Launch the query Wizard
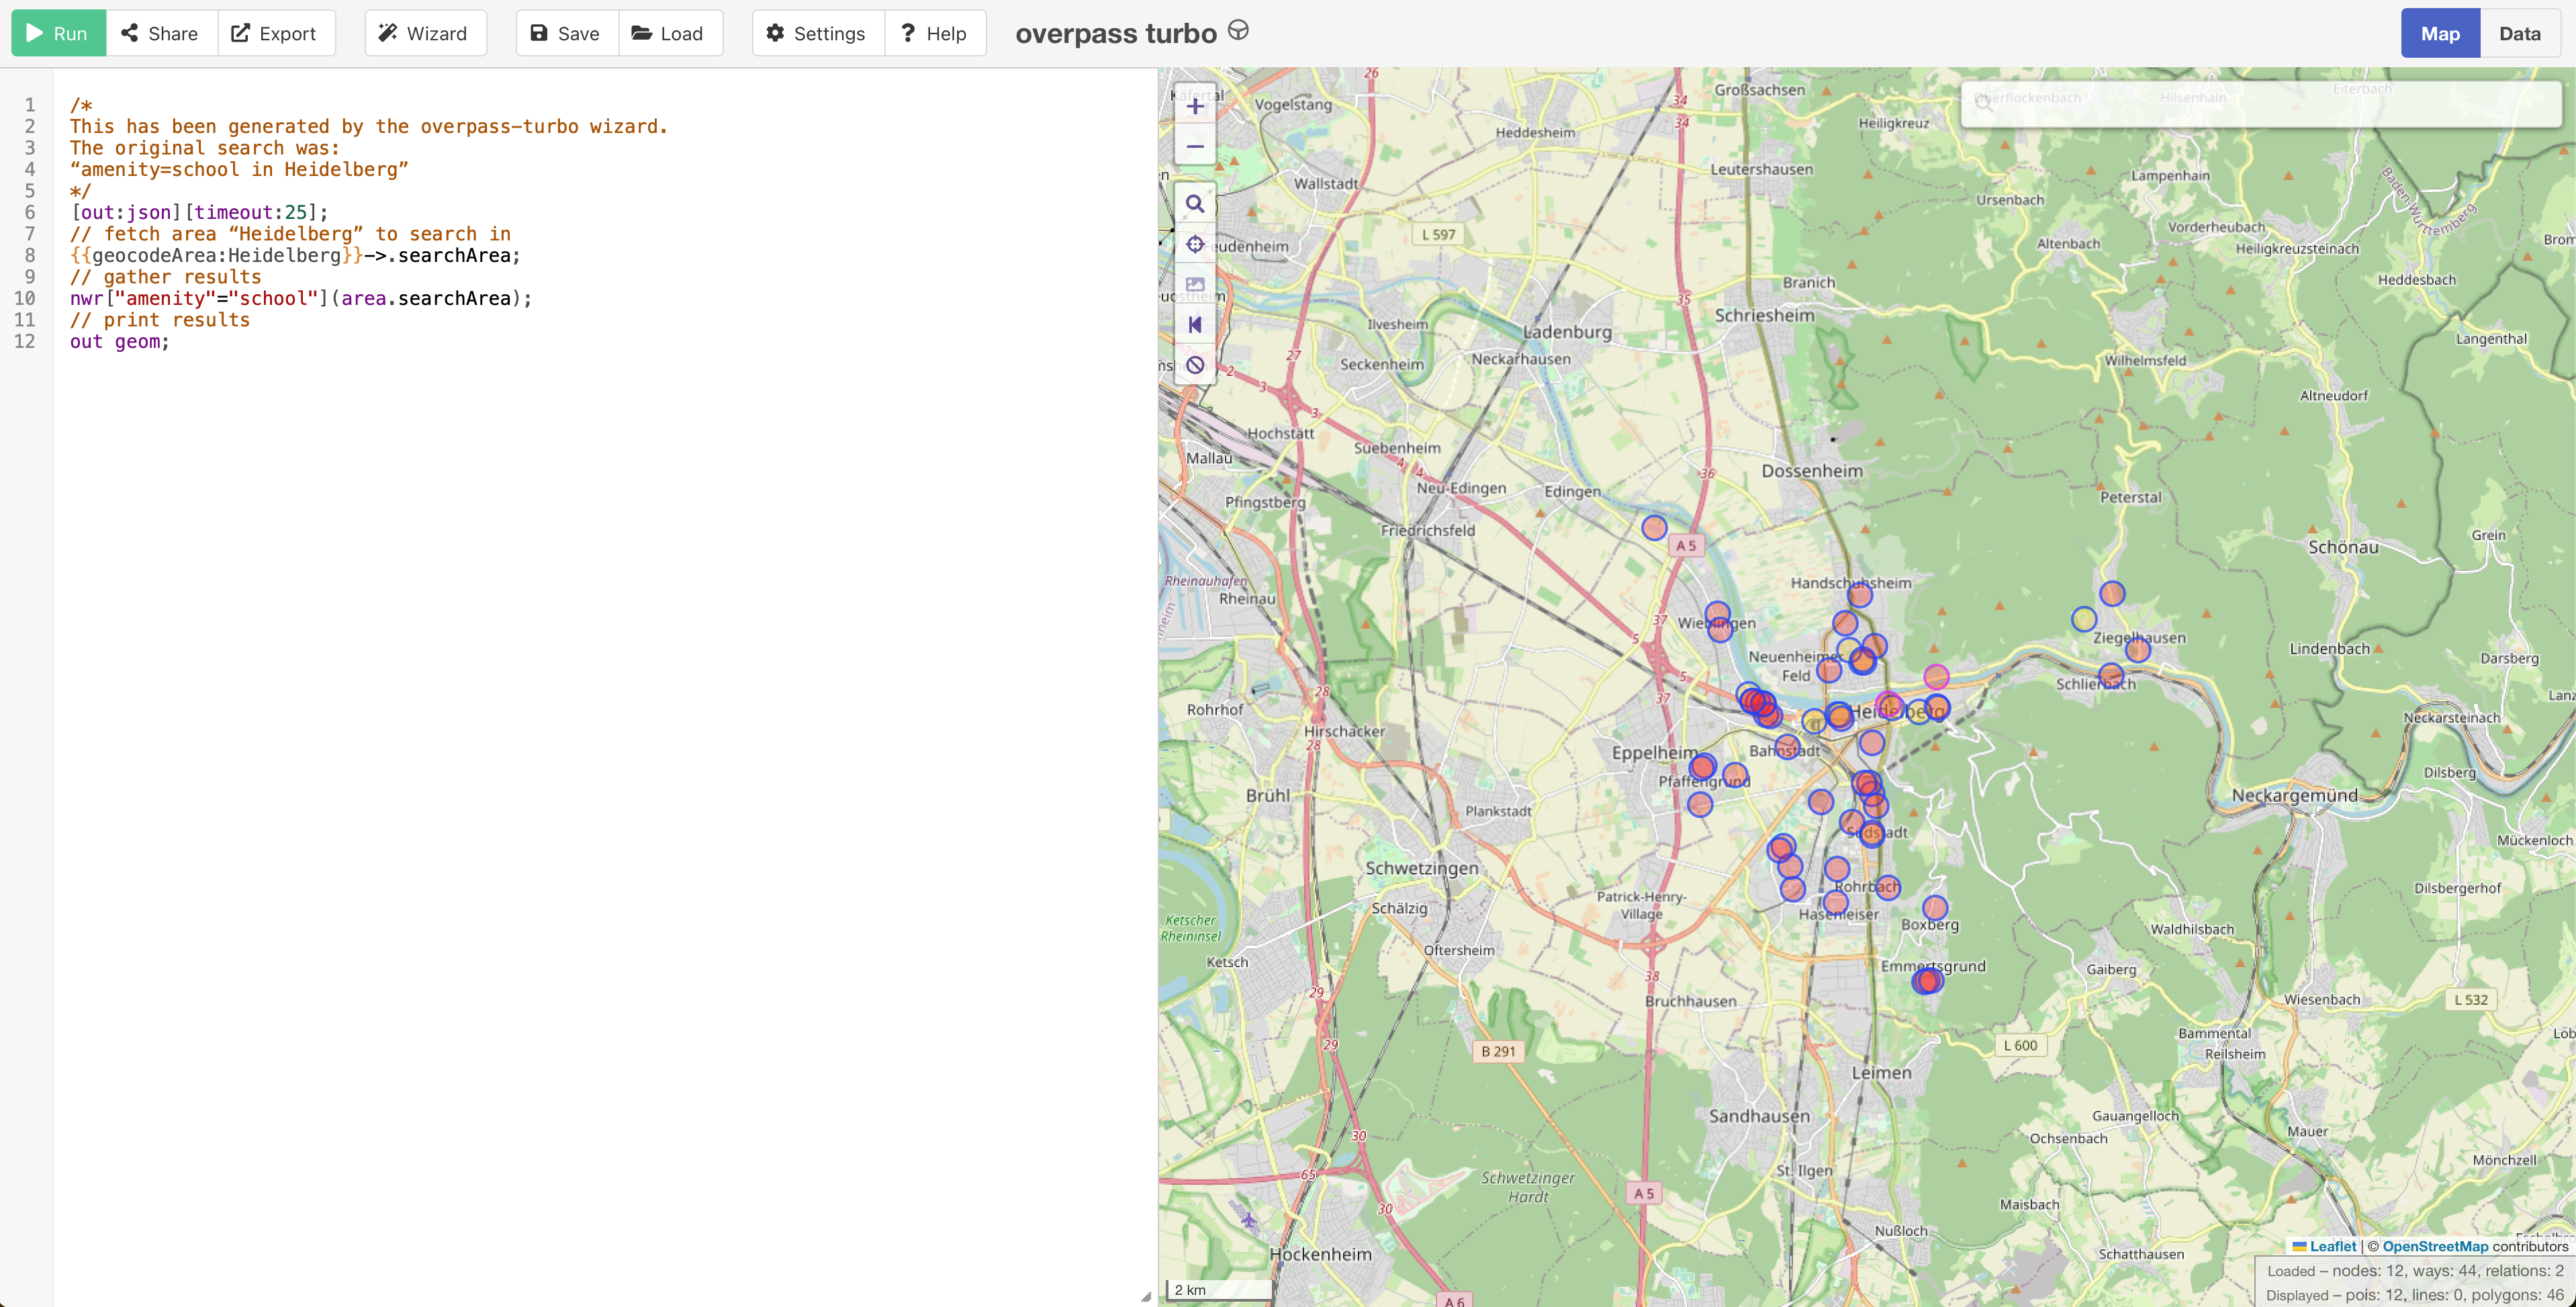2576x1307 pixels. coord(424,33)
